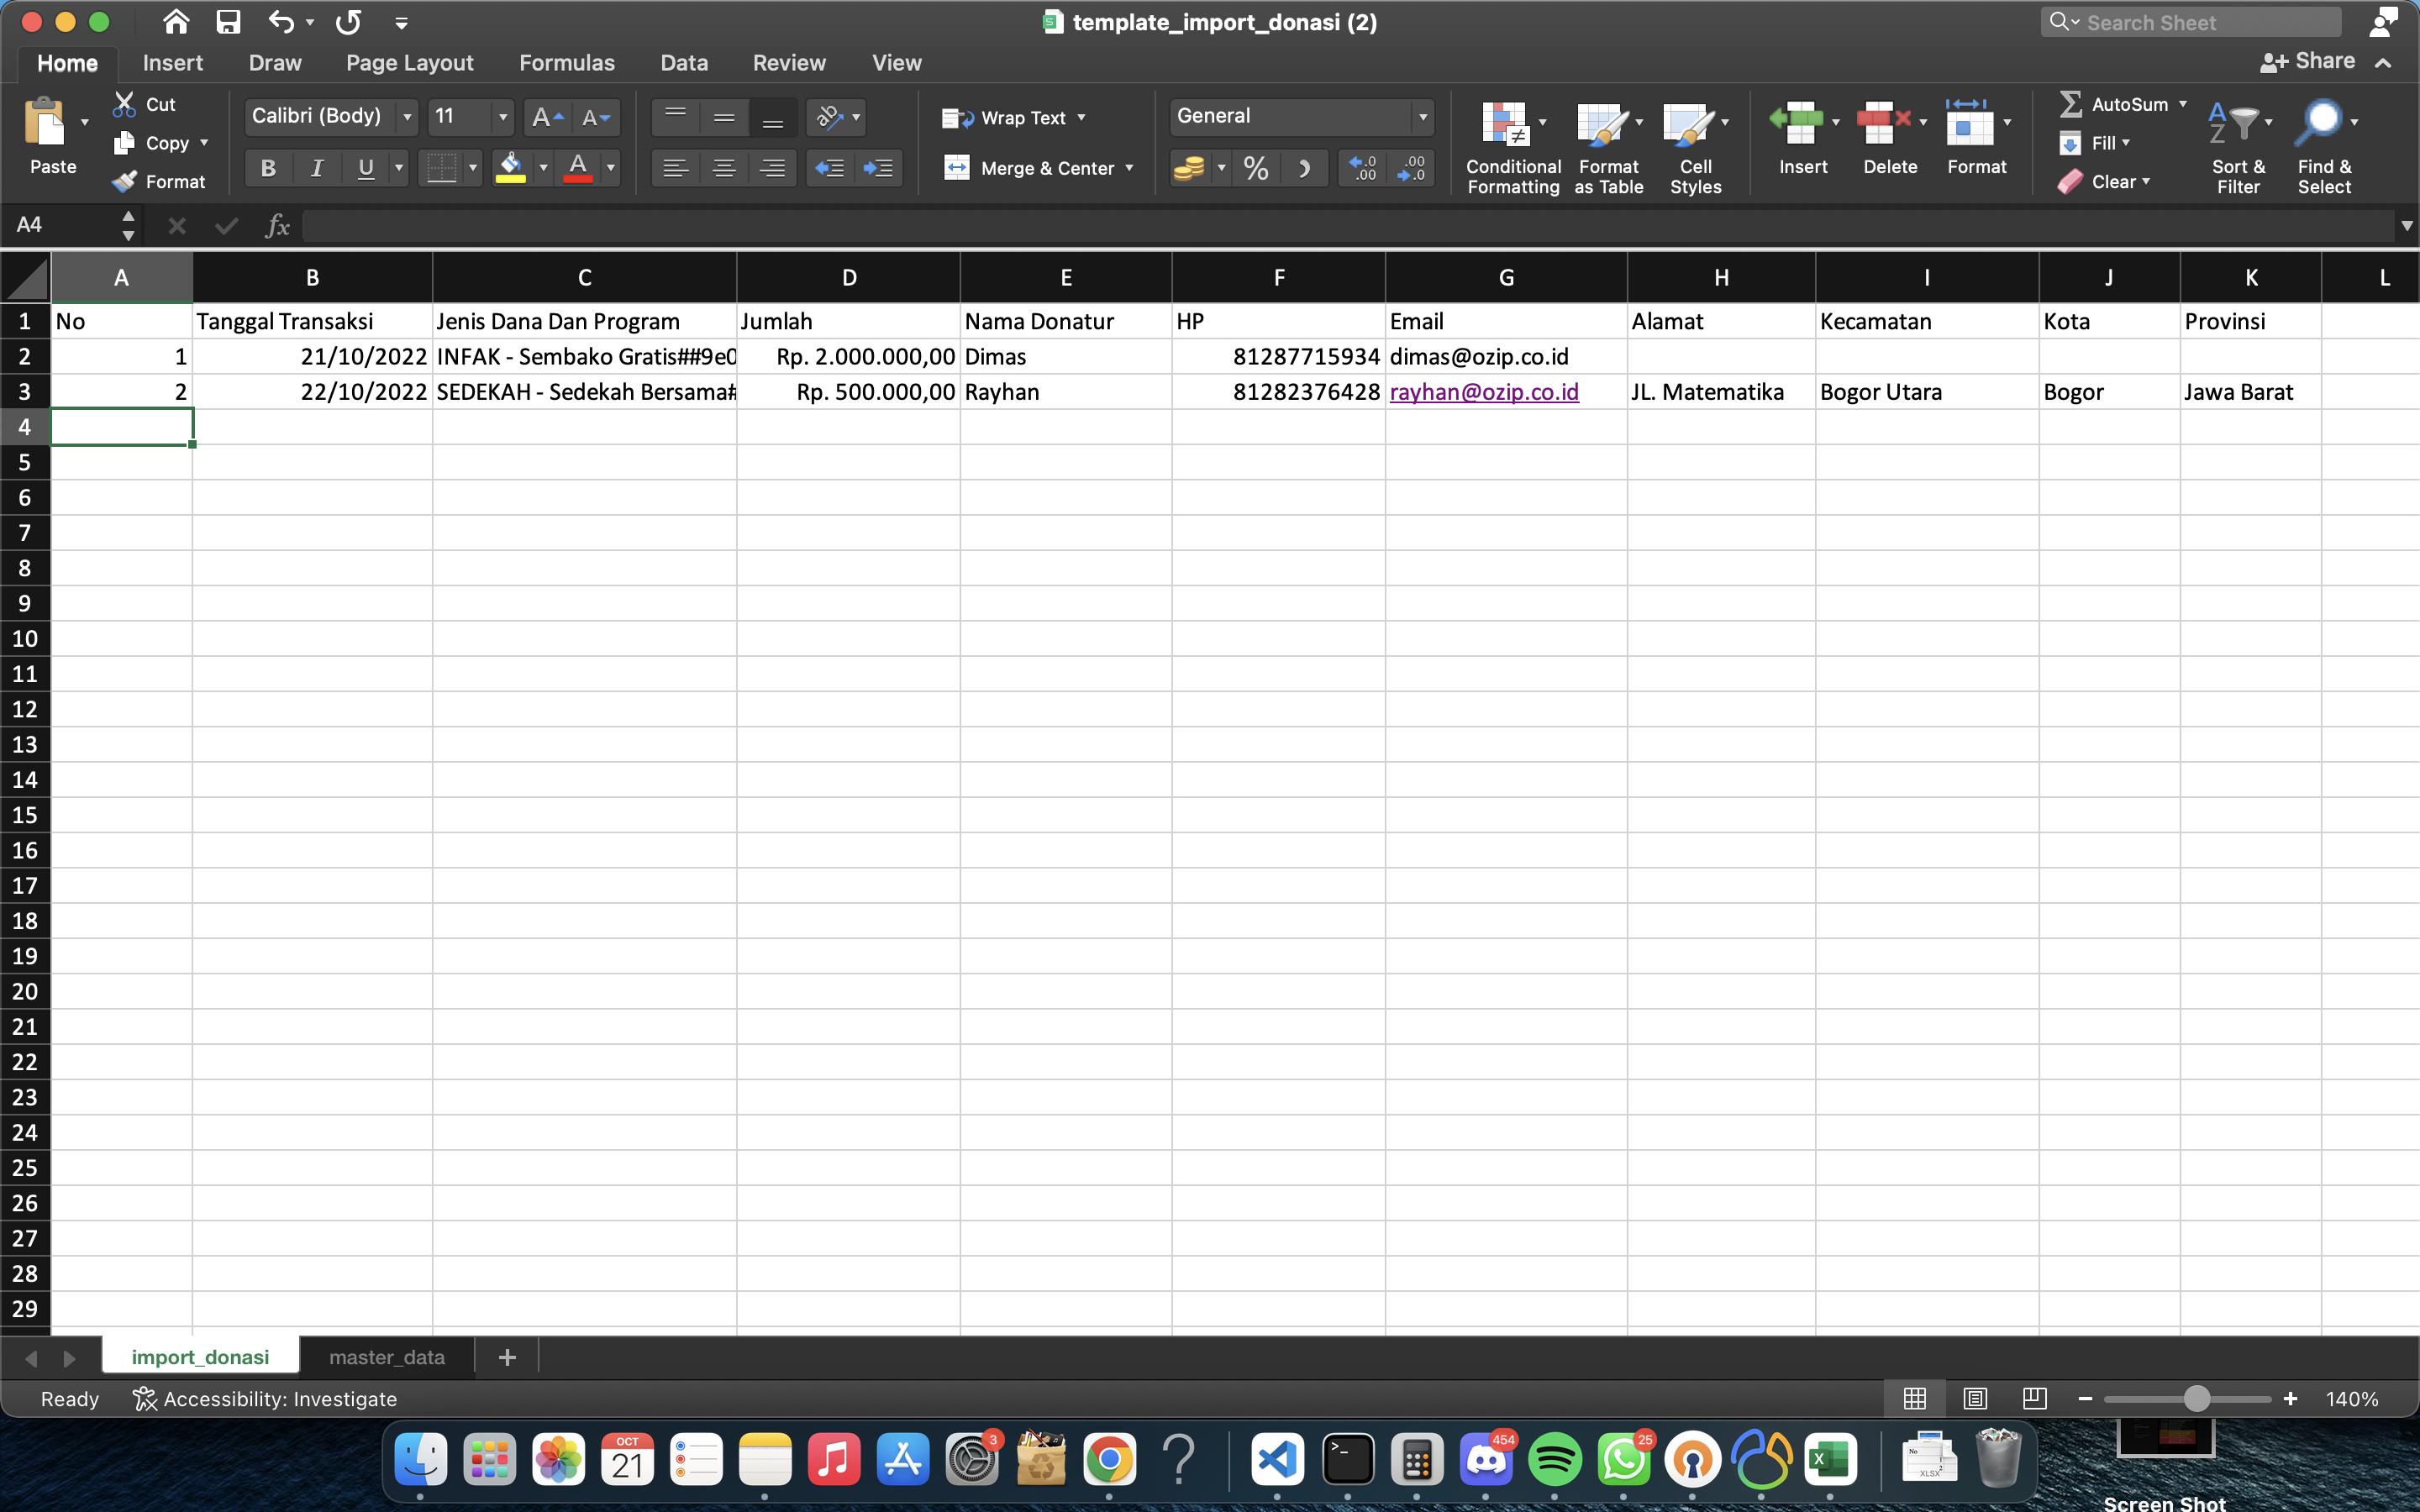Click the Share button
Image resolution: width=2420 pixels, height=1512 pixels.
click(x=2307, y=62)
